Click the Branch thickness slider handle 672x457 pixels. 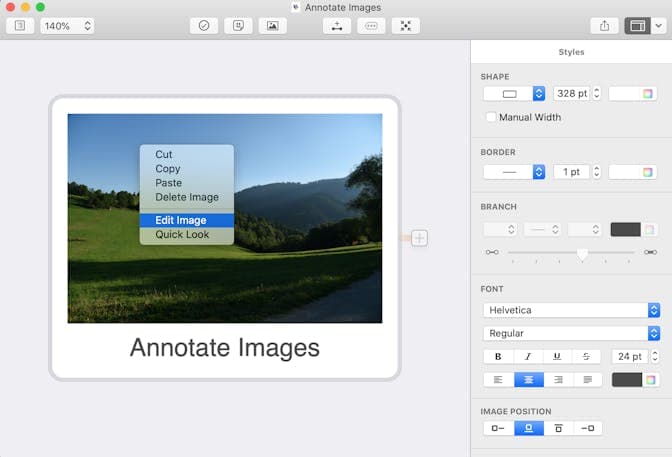[x=582, y=254]
